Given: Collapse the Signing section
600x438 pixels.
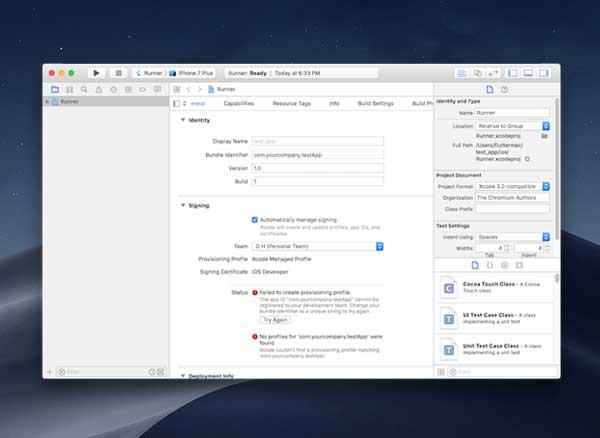Looking at the screenshot, I should pyautogui.click(x=183, y=205).
